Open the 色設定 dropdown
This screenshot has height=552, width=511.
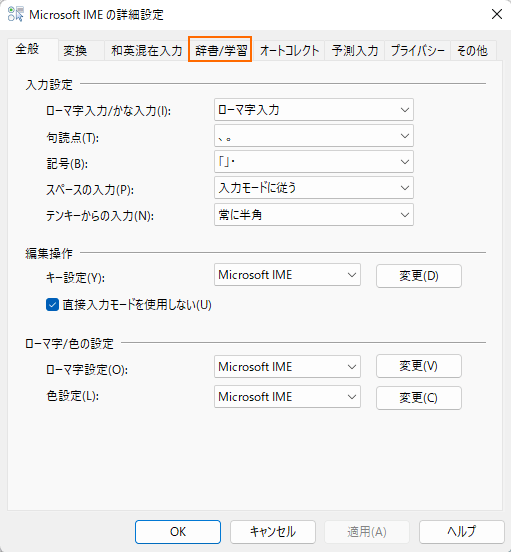coord(287,397)
